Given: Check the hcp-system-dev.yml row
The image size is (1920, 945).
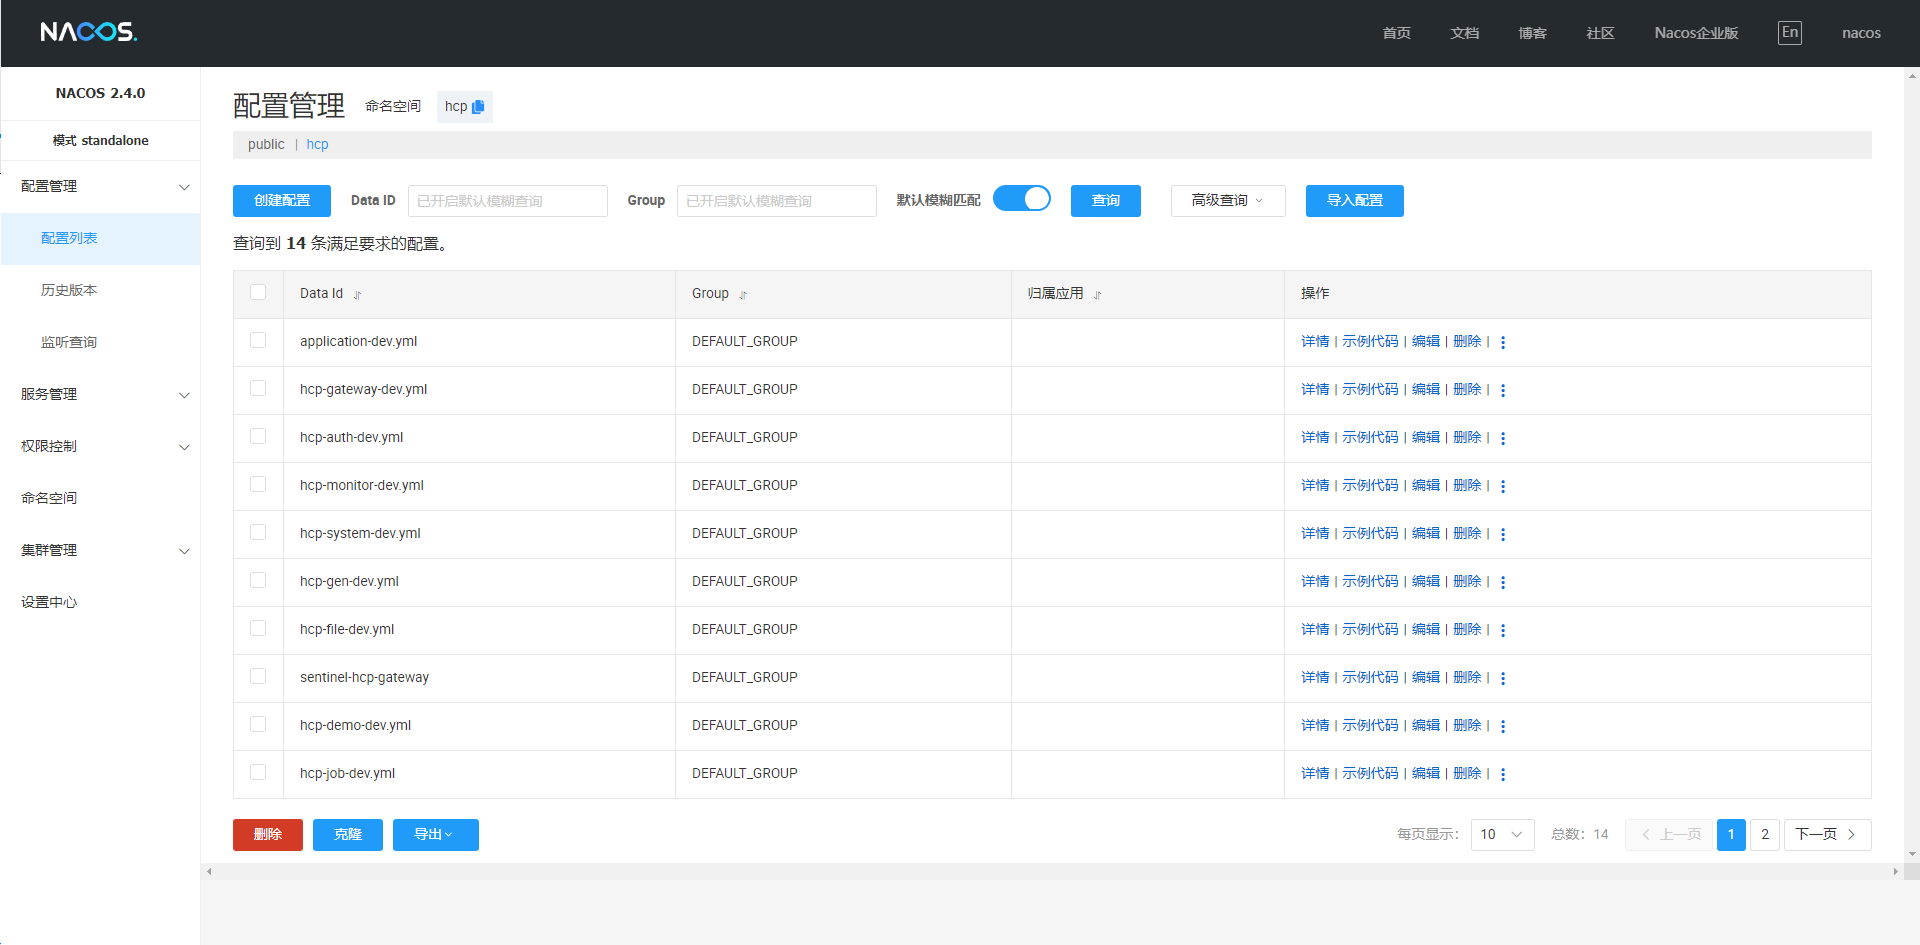Looking at the screenshot, I should (258, 532).
